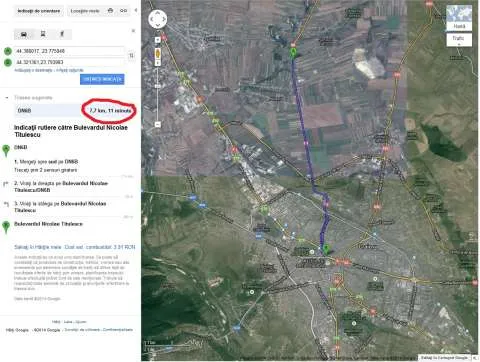Click the blue get directions button
Image resolution: width=480 pixels, height=362 pixels.
click(102, 79)
